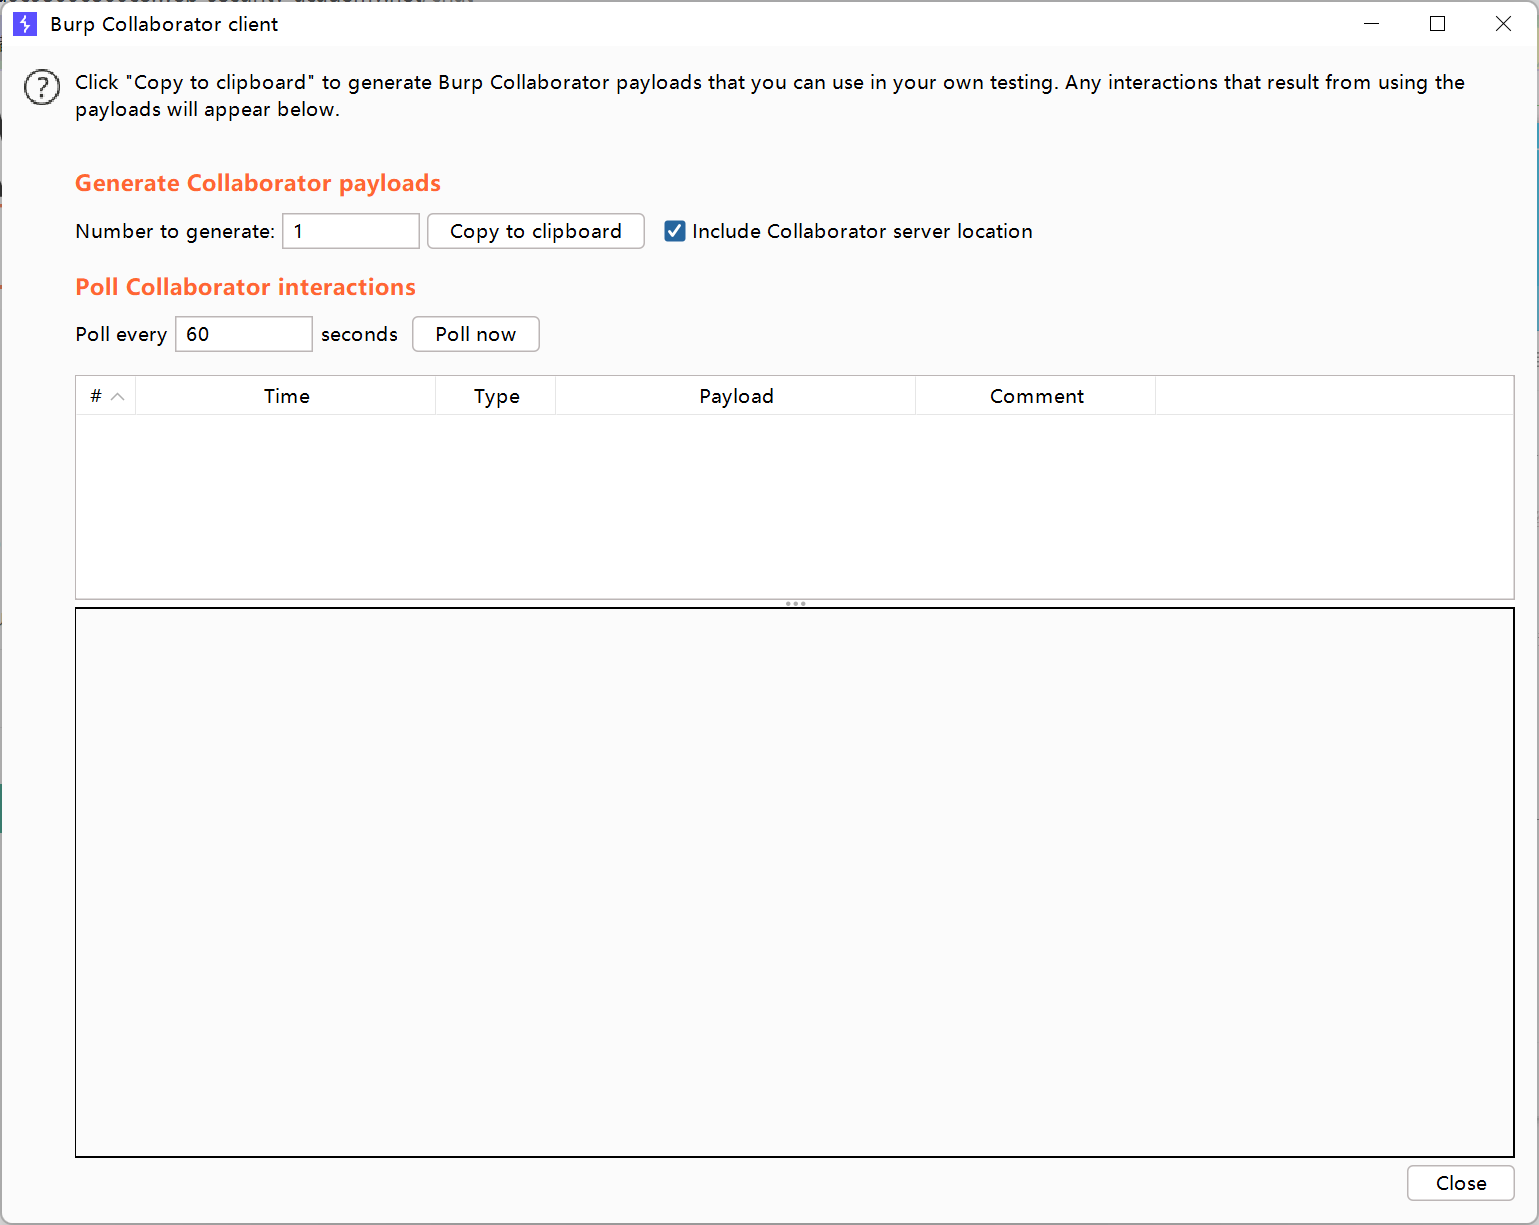This screenshot has width=1539, height=1225.
Task: Sort table by Comment column
Action: (1036, 396)
